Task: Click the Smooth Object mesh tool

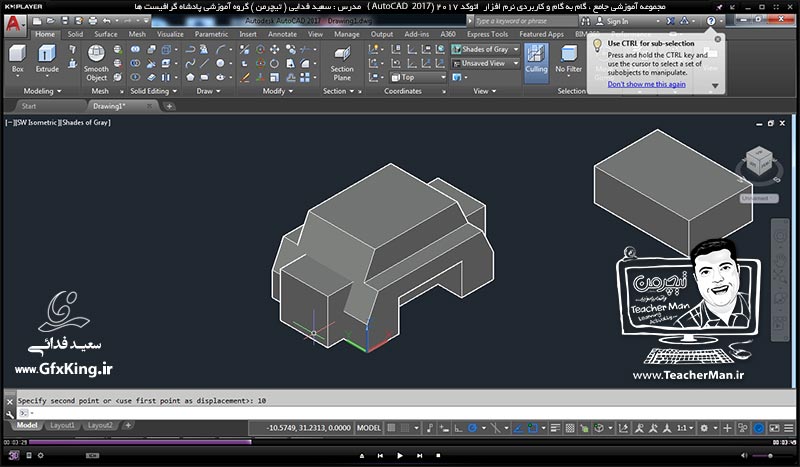Action: click(x=96, y=63)
